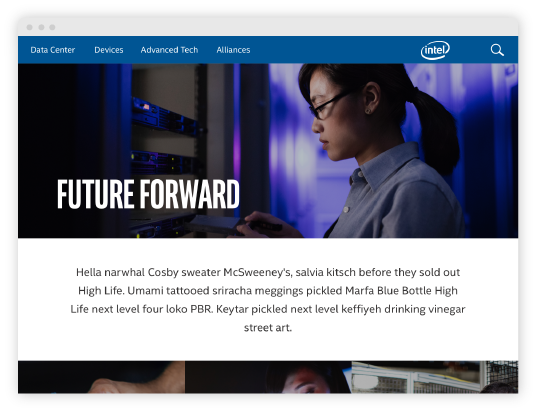Open the Data Center menu
The image size is (537, 412).
pos(53,50)
